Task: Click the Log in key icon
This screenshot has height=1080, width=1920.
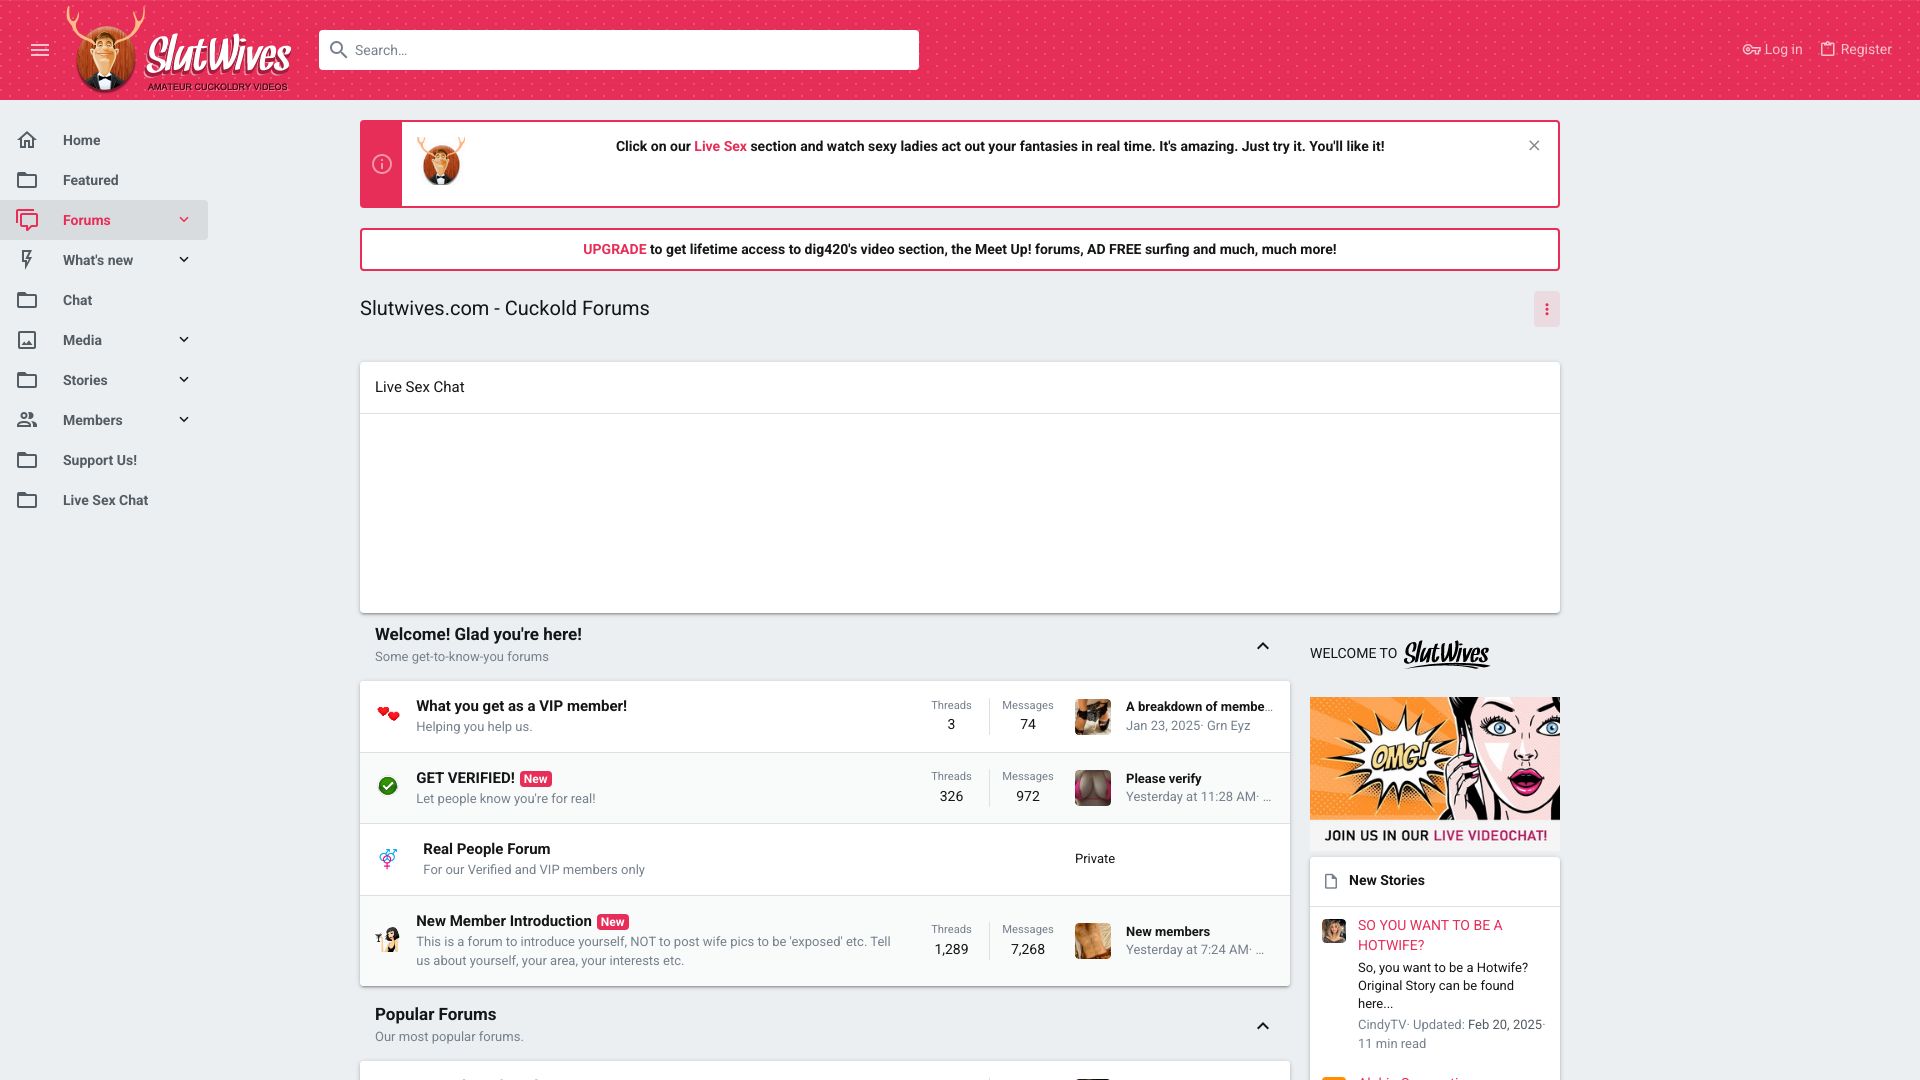Action: [1751, 49]
